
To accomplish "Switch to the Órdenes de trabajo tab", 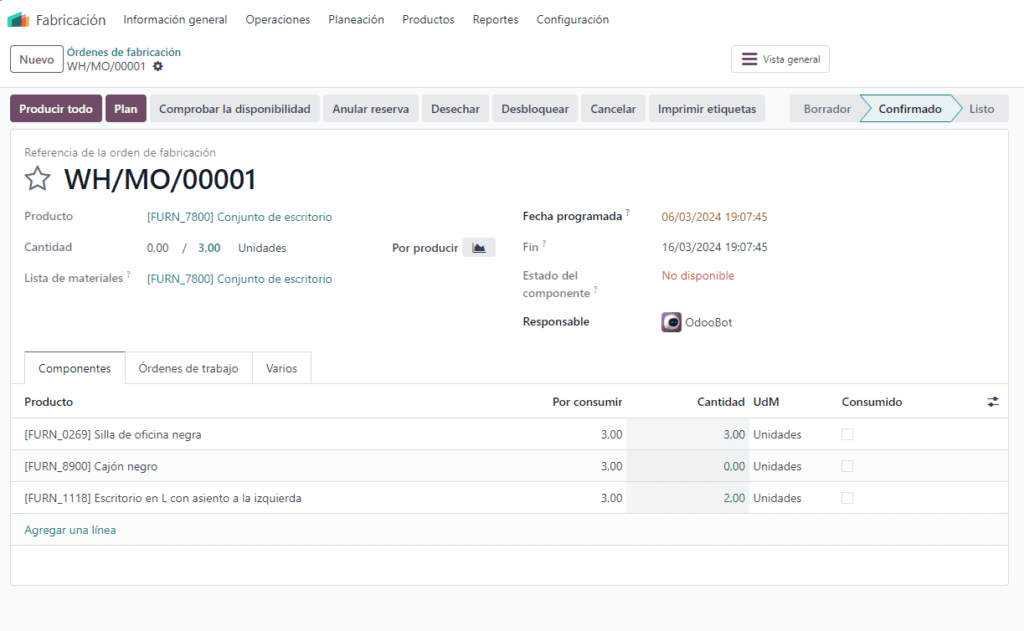I will tap(188, 367).
